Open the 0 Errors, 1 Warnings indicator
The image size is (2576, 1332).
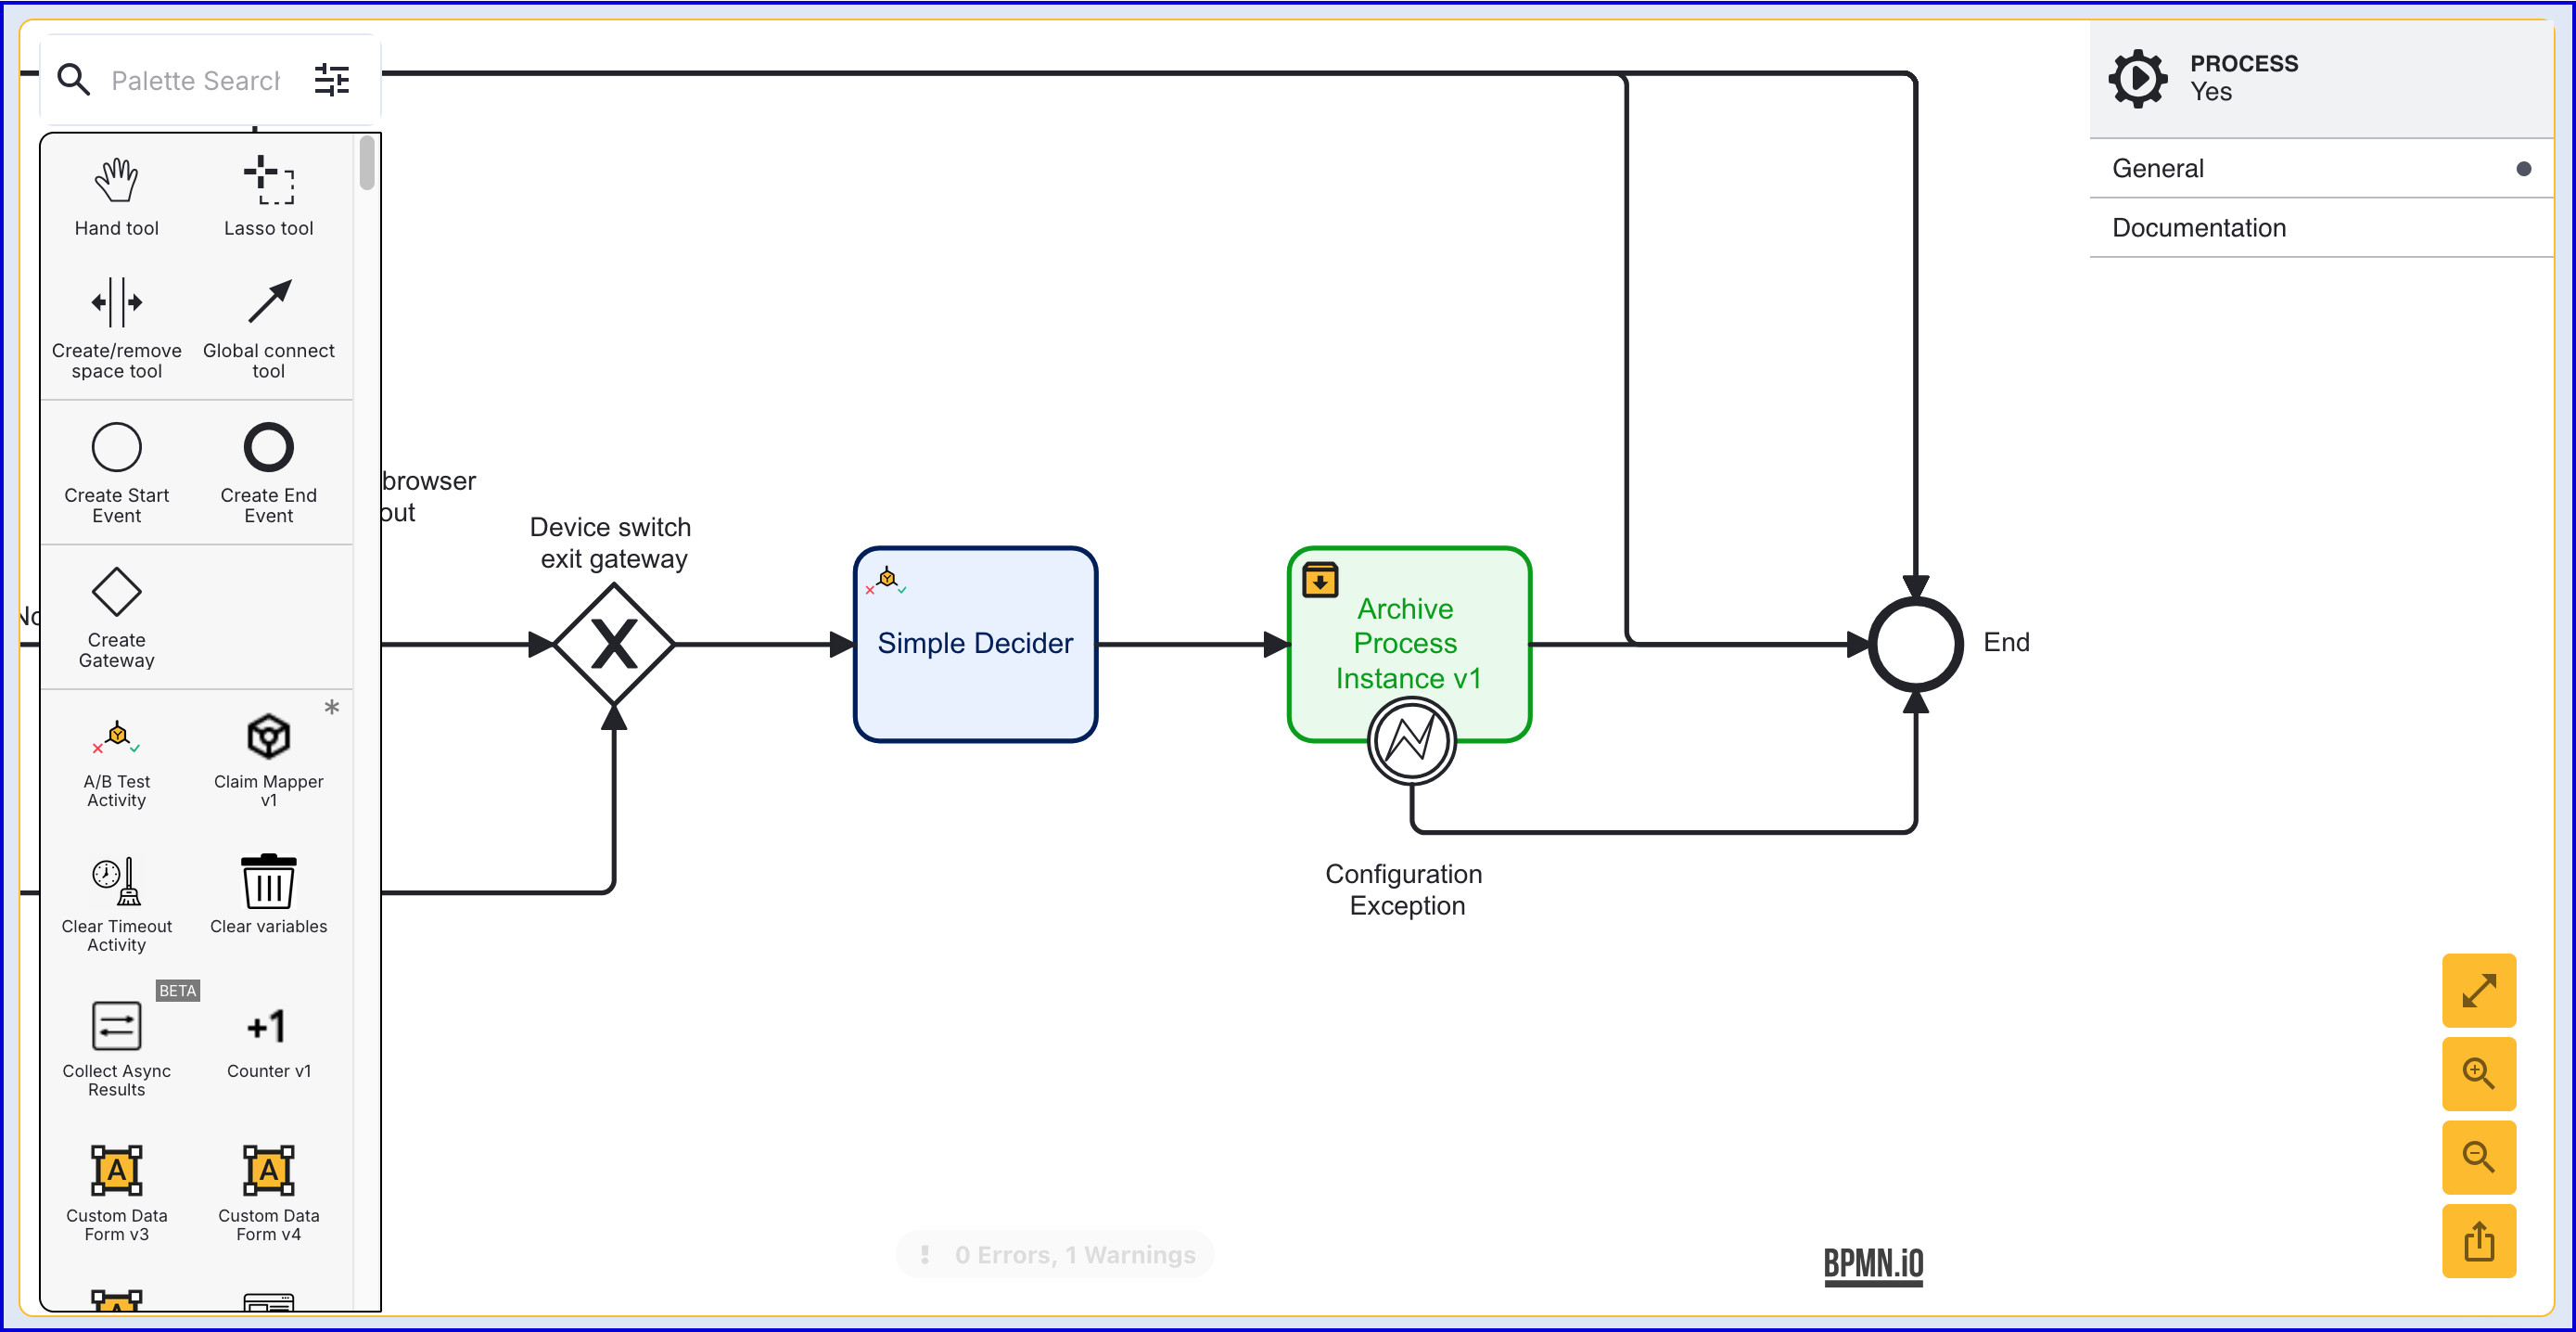point(1056,1254)
